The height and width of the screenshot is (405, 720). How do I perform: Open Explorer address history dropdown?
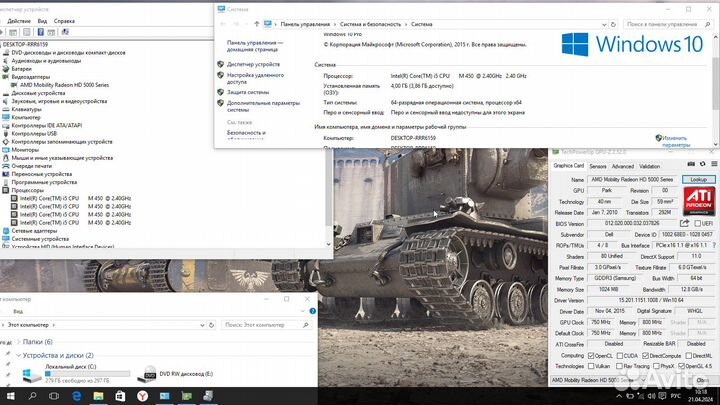(x=202, y=325)
